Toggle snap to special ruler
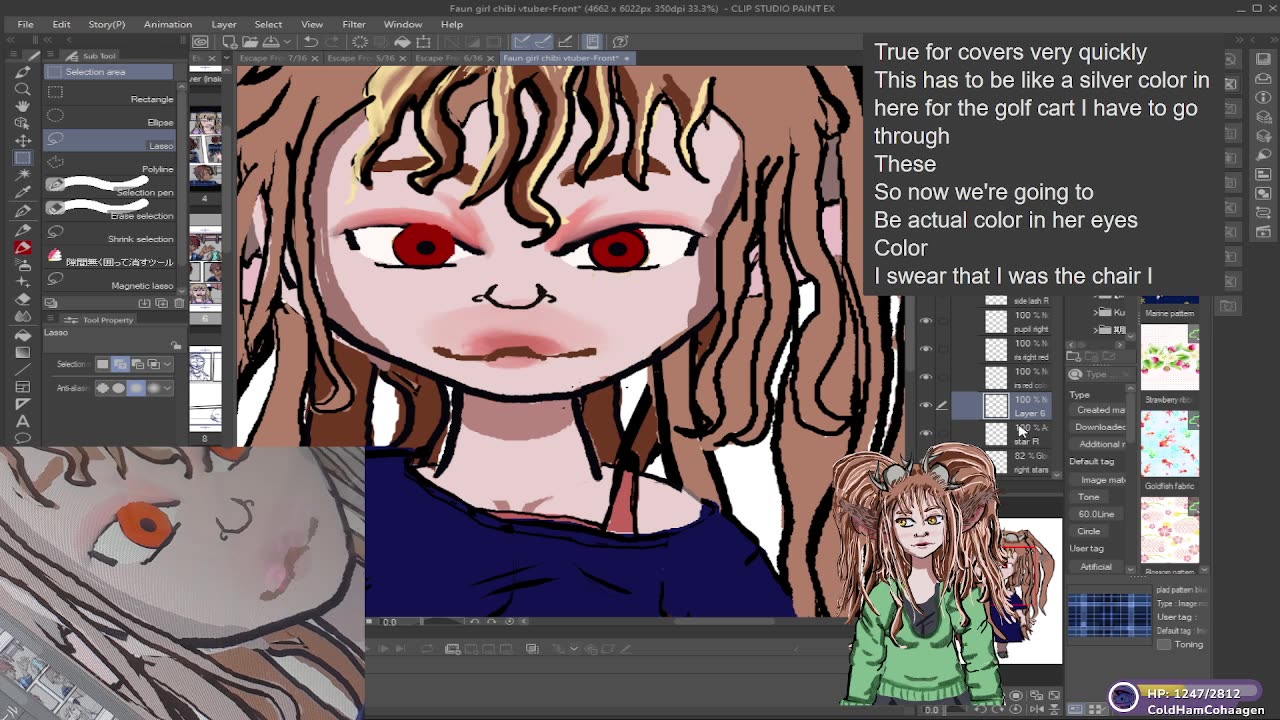The width and height of the screenshot is (1280, 720). pos(543,41)
